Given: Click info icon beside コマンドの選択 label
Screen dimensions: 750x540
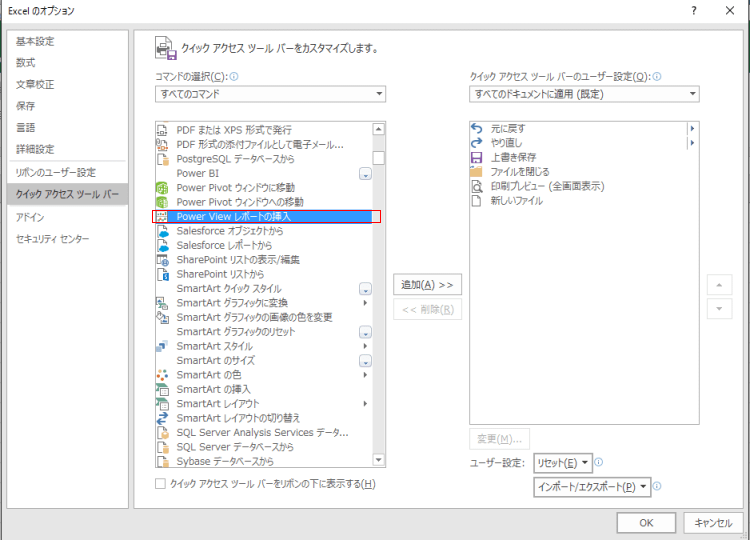Looking at the screenshot, I should click(x=234, y=77).
